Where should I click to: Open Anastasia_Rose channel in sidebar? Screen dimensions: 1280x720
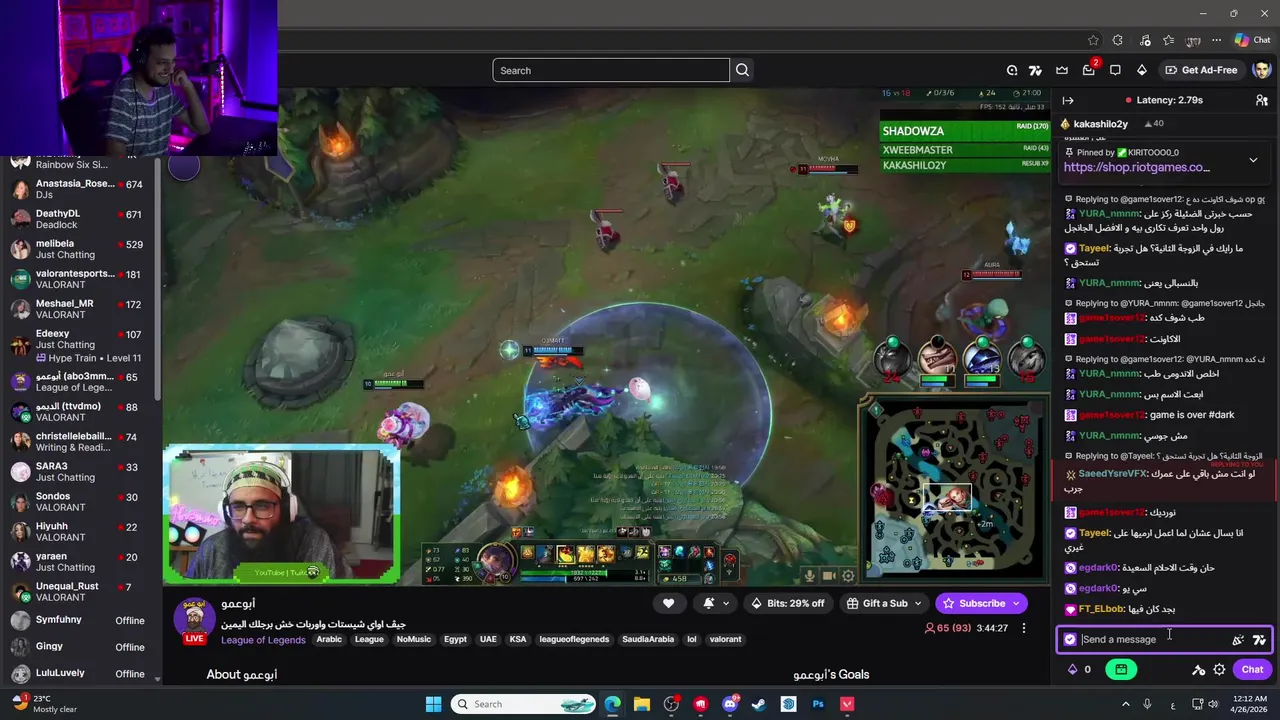pyautogui.click(x=80, y=189)
